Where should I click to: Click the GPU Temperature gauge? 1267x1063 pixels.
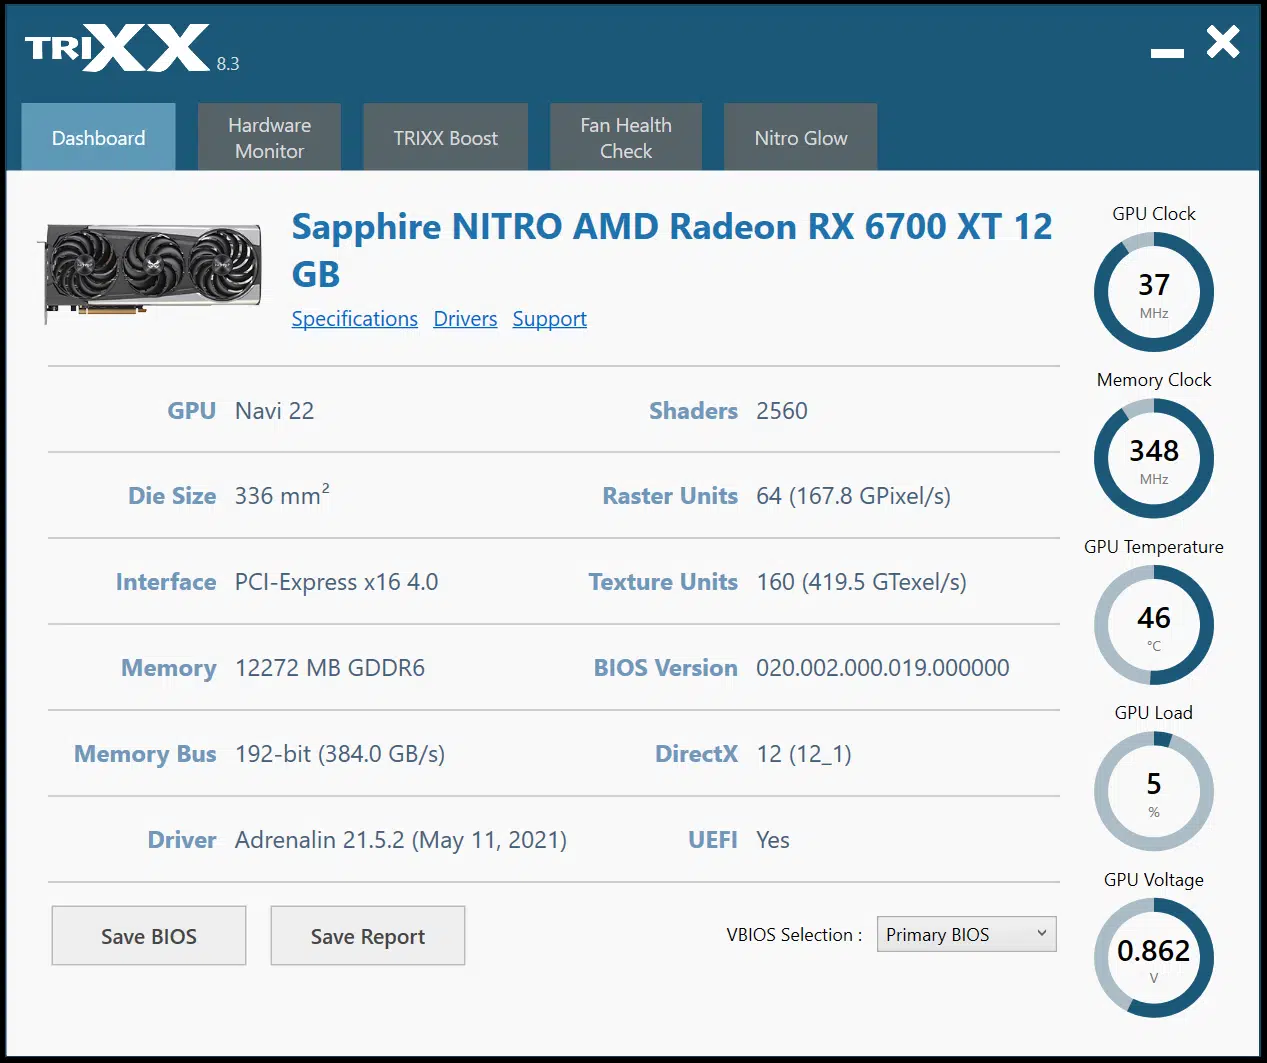coord(1154,625)
